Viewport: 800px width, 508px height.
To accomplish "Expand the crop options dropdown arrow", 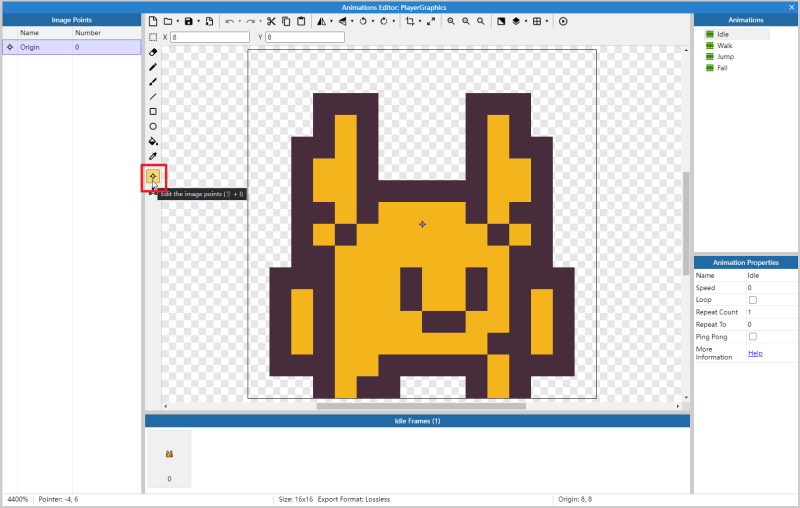I will click(419, 21).
